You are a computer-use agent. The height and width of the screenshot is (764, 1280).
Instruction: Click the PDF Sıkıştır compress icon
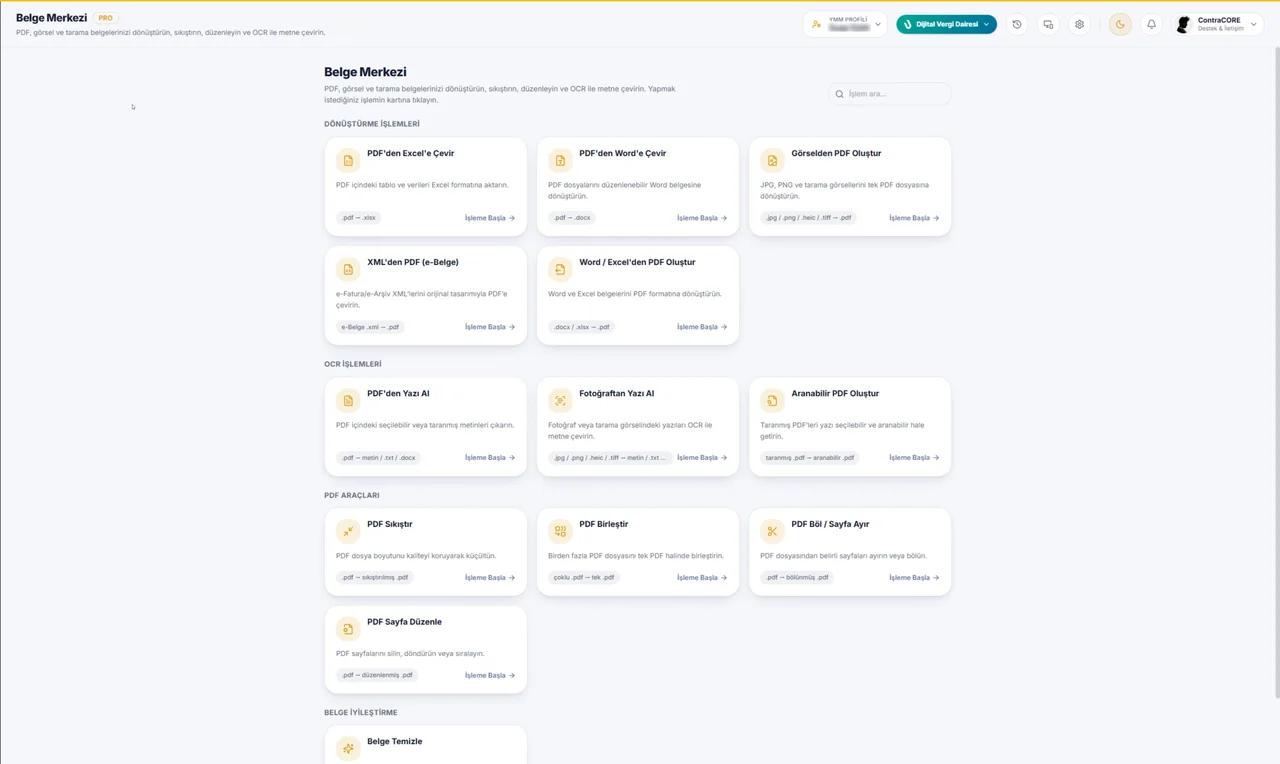point(348,531)
